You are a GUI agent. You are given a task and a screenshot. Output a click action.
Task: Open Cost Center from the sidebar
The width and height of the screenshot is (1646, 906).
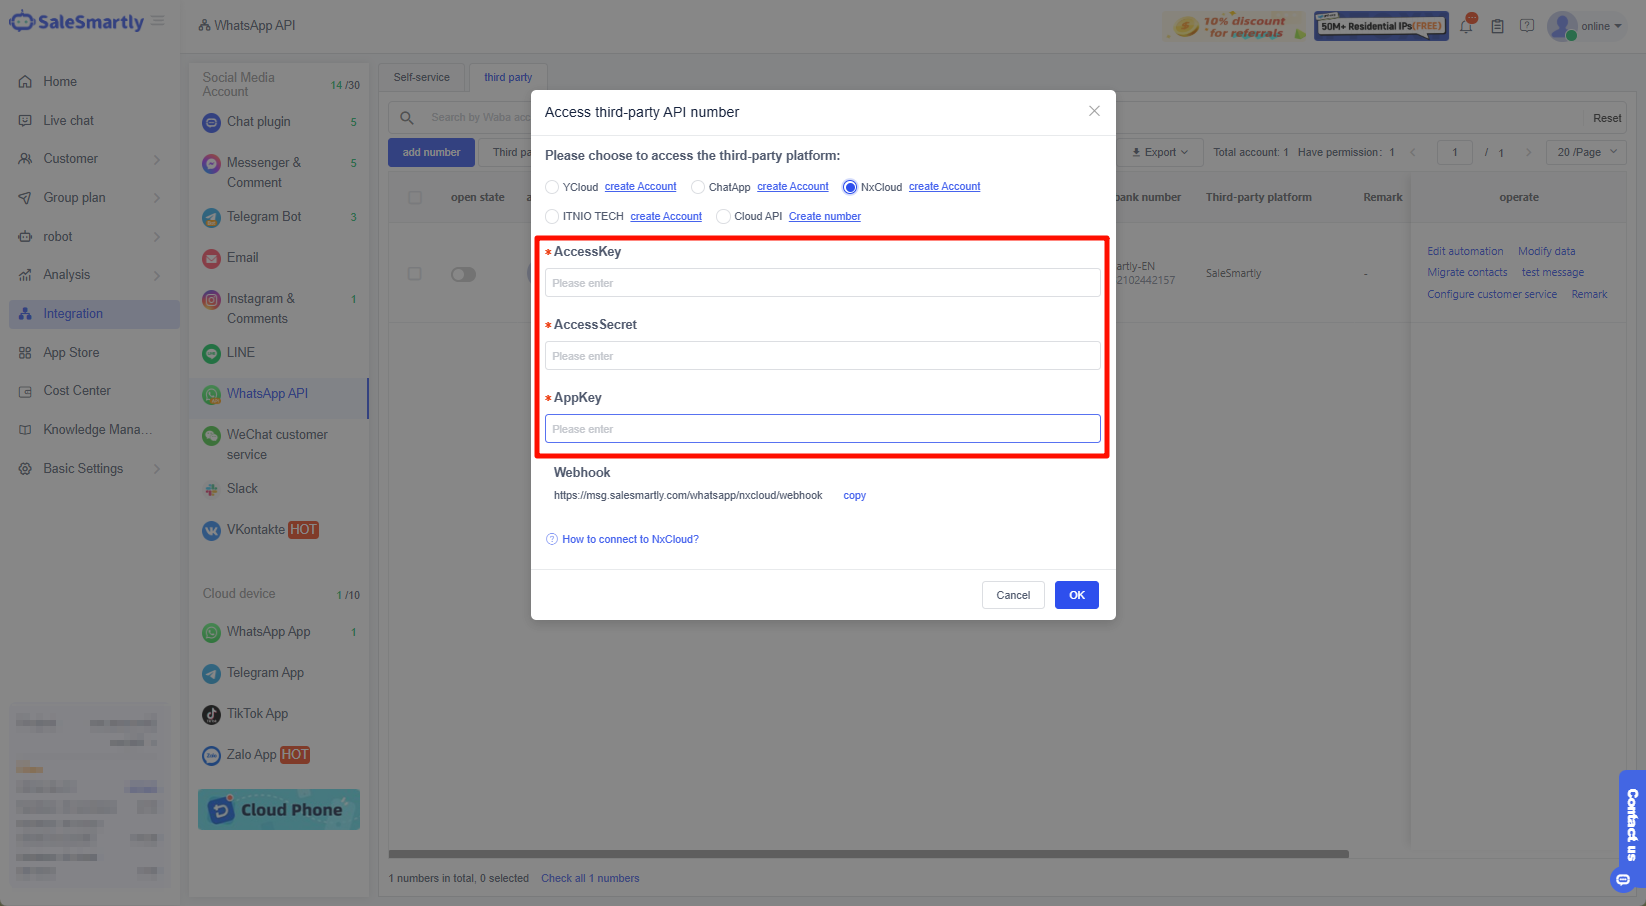click(x=76, y=390)
